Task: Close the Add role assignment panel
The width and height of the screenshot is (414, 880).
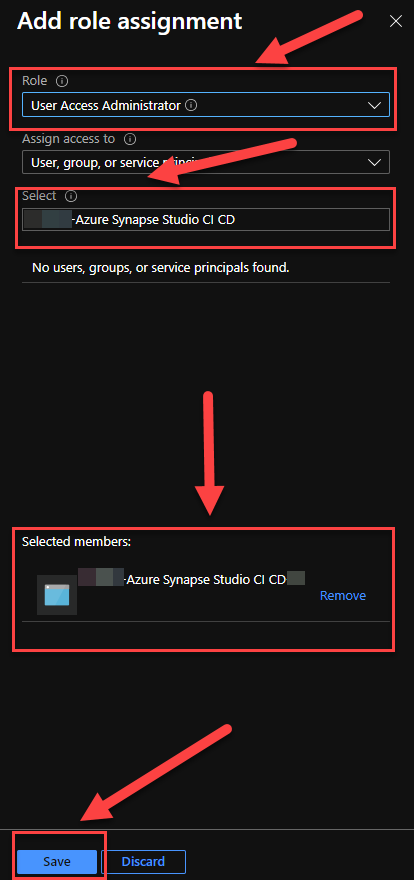Action: 396,21
